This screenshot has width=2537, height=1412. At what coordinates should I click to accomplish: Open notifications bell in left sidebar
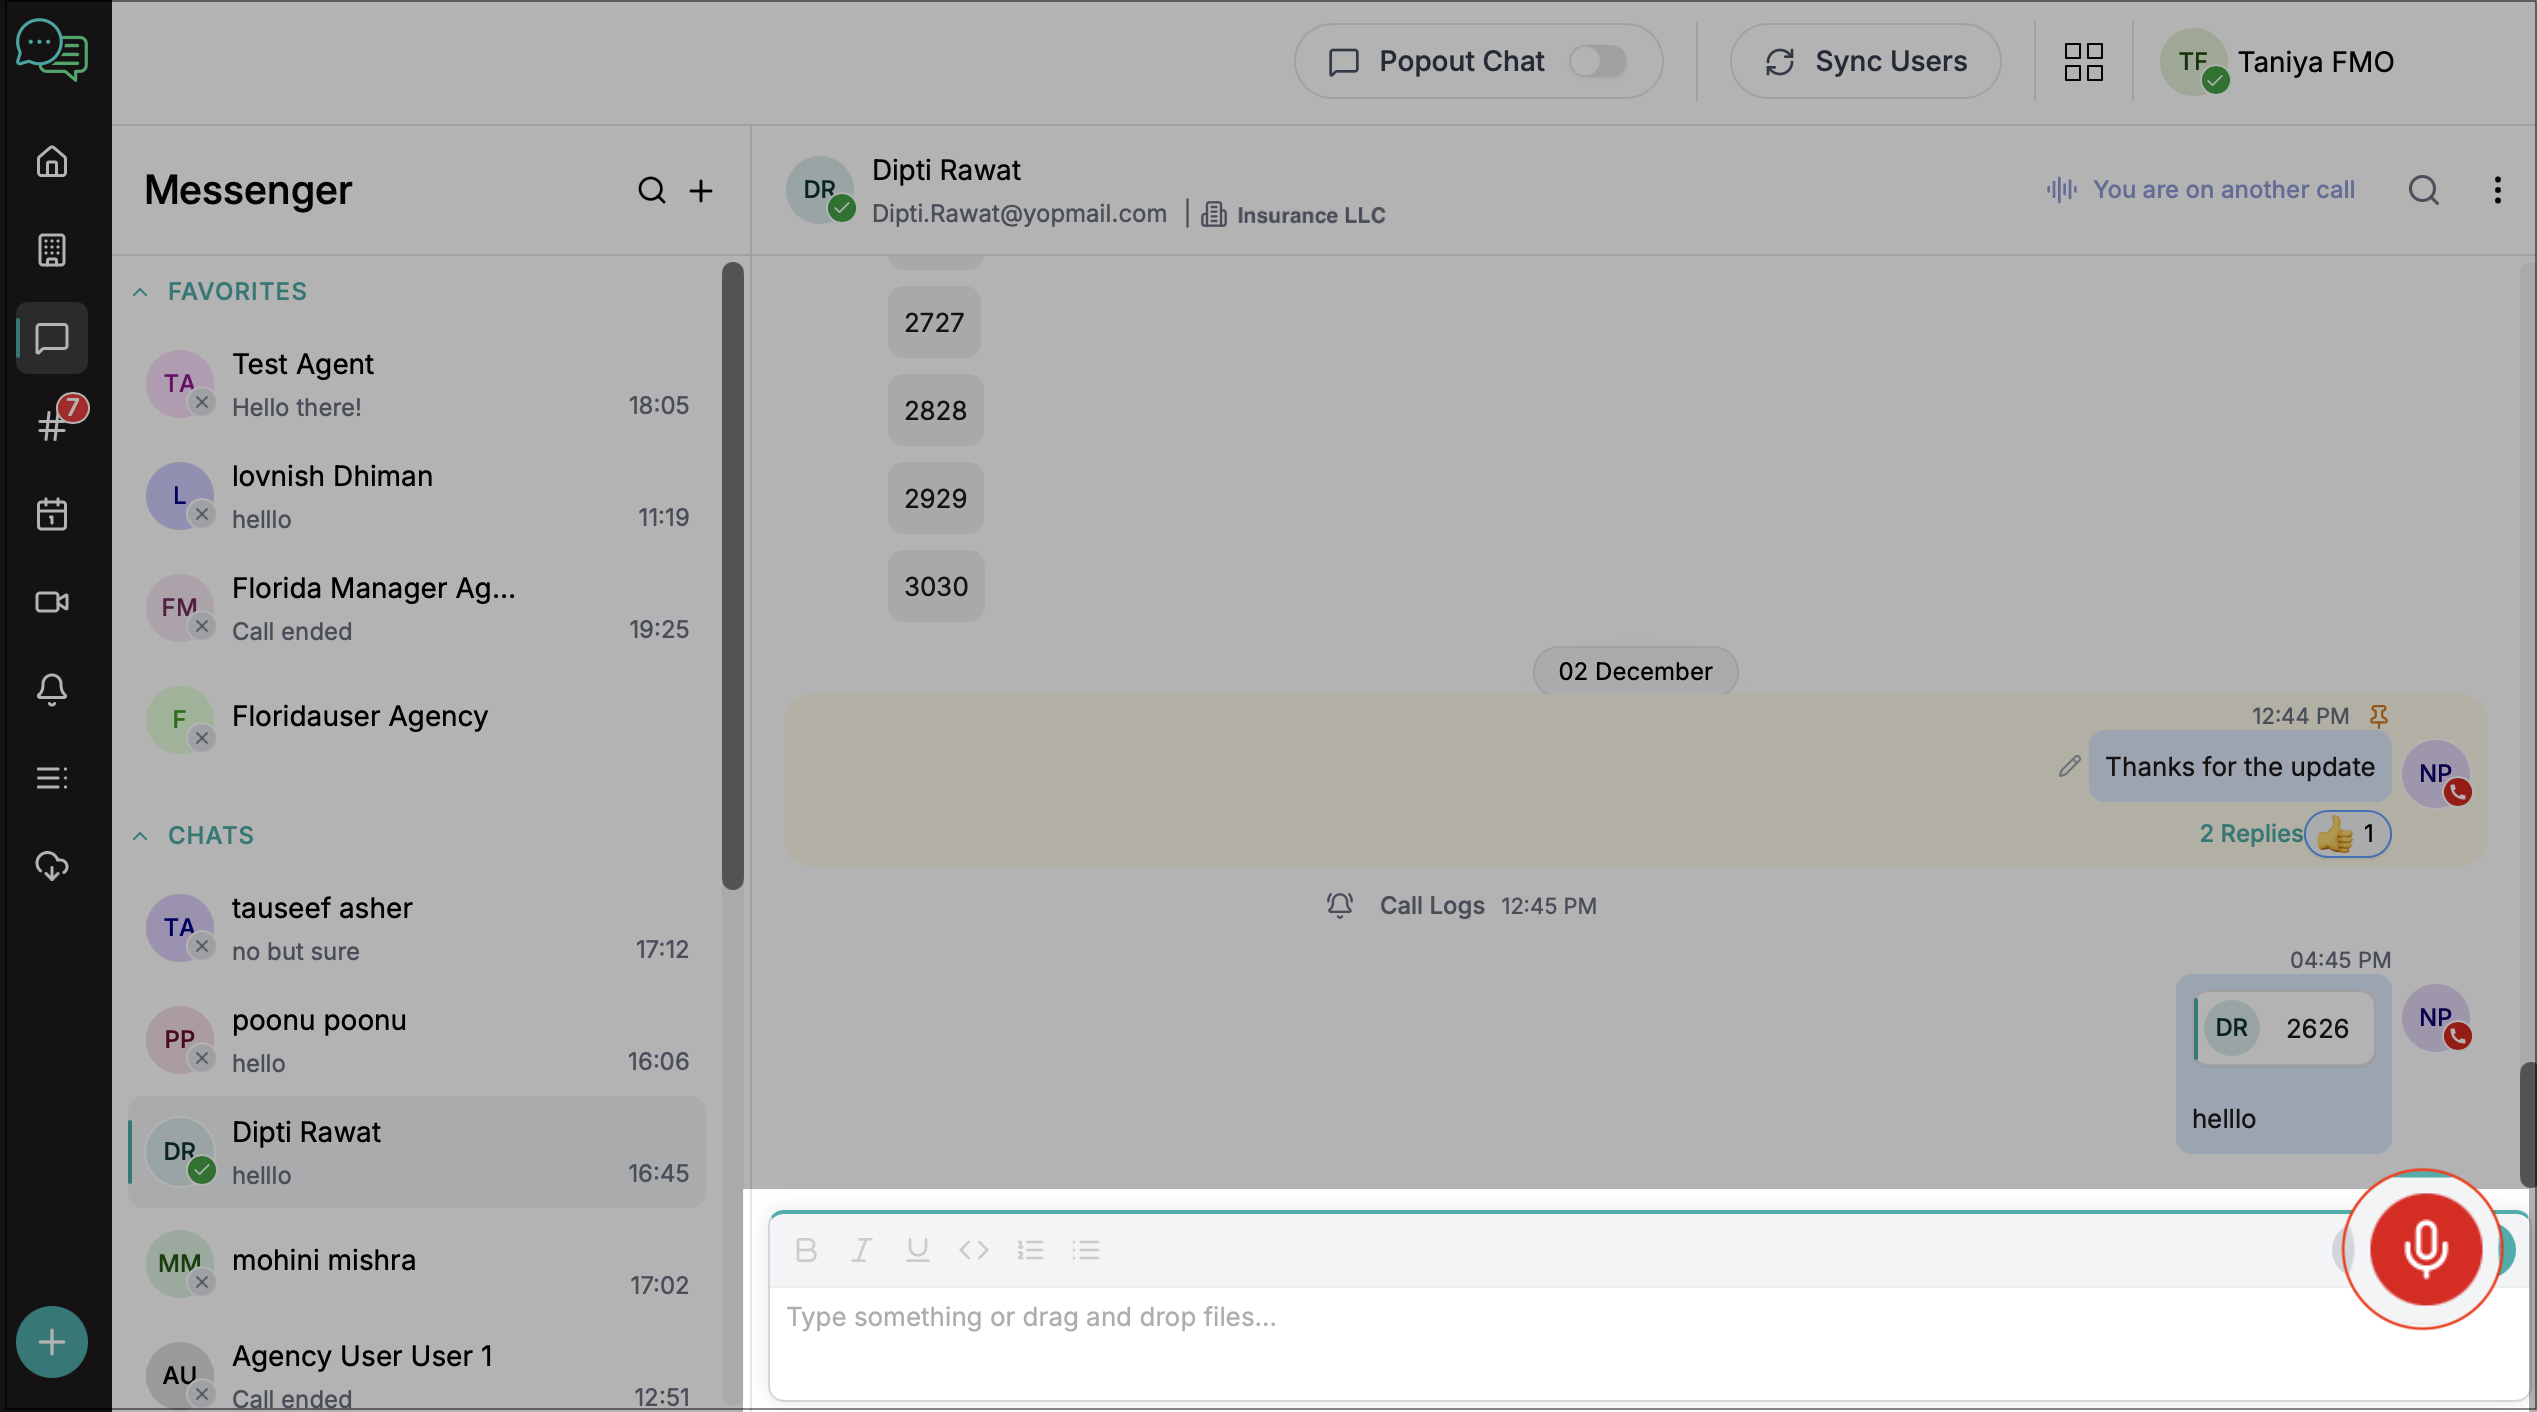(52, 690)
